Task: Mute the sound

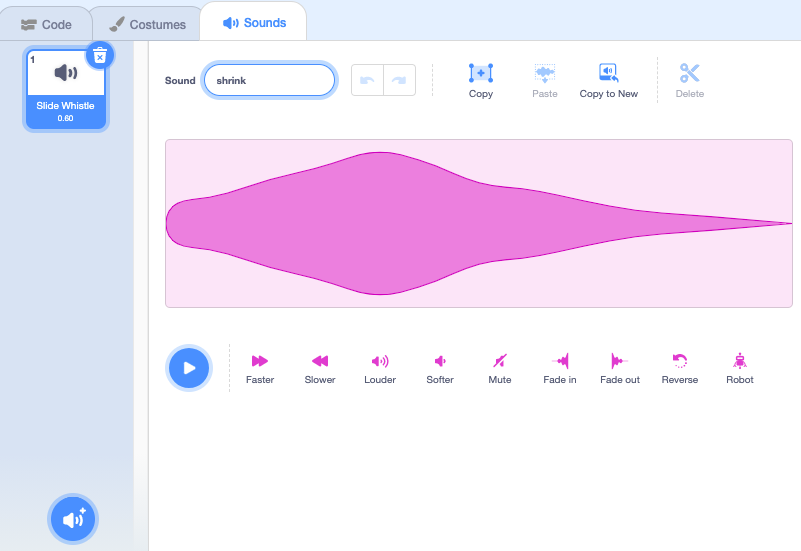Action: [500, 369]
